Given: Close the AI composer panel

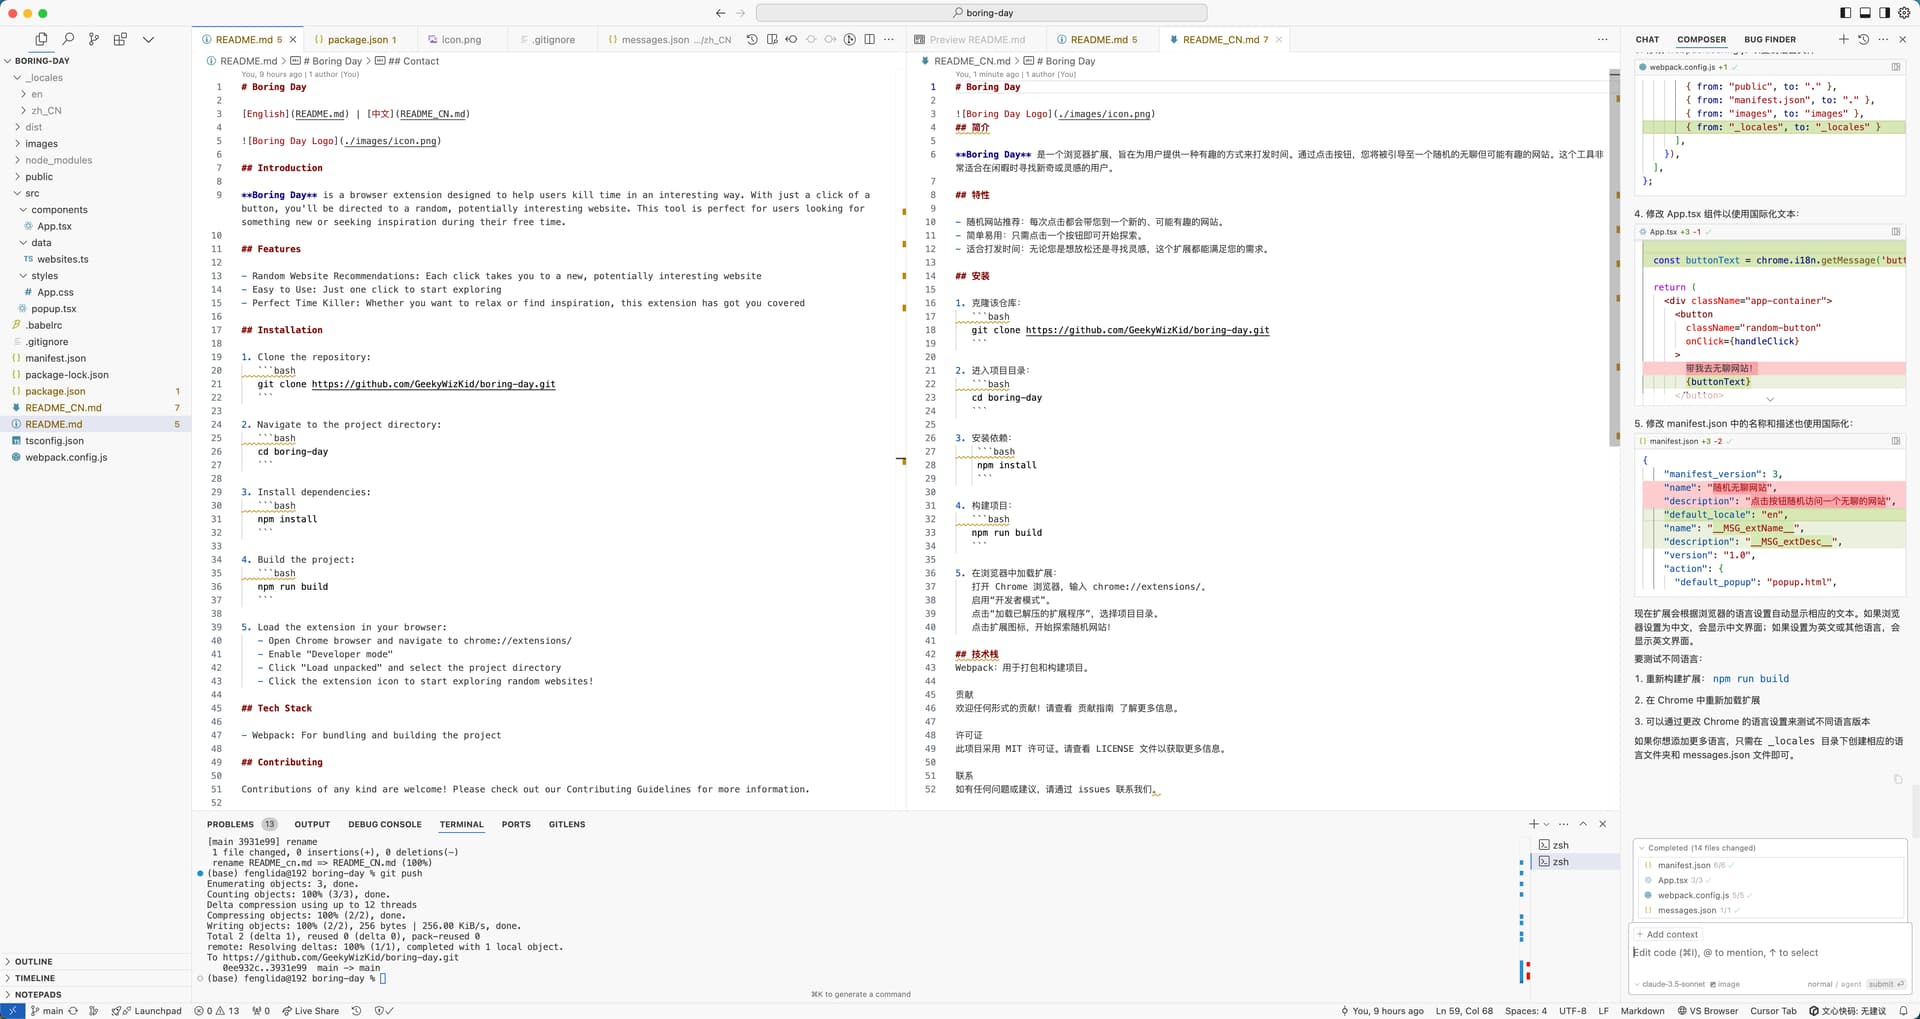Looking at the screenshot, I should pyautogui.click(x=1902, y=39).
